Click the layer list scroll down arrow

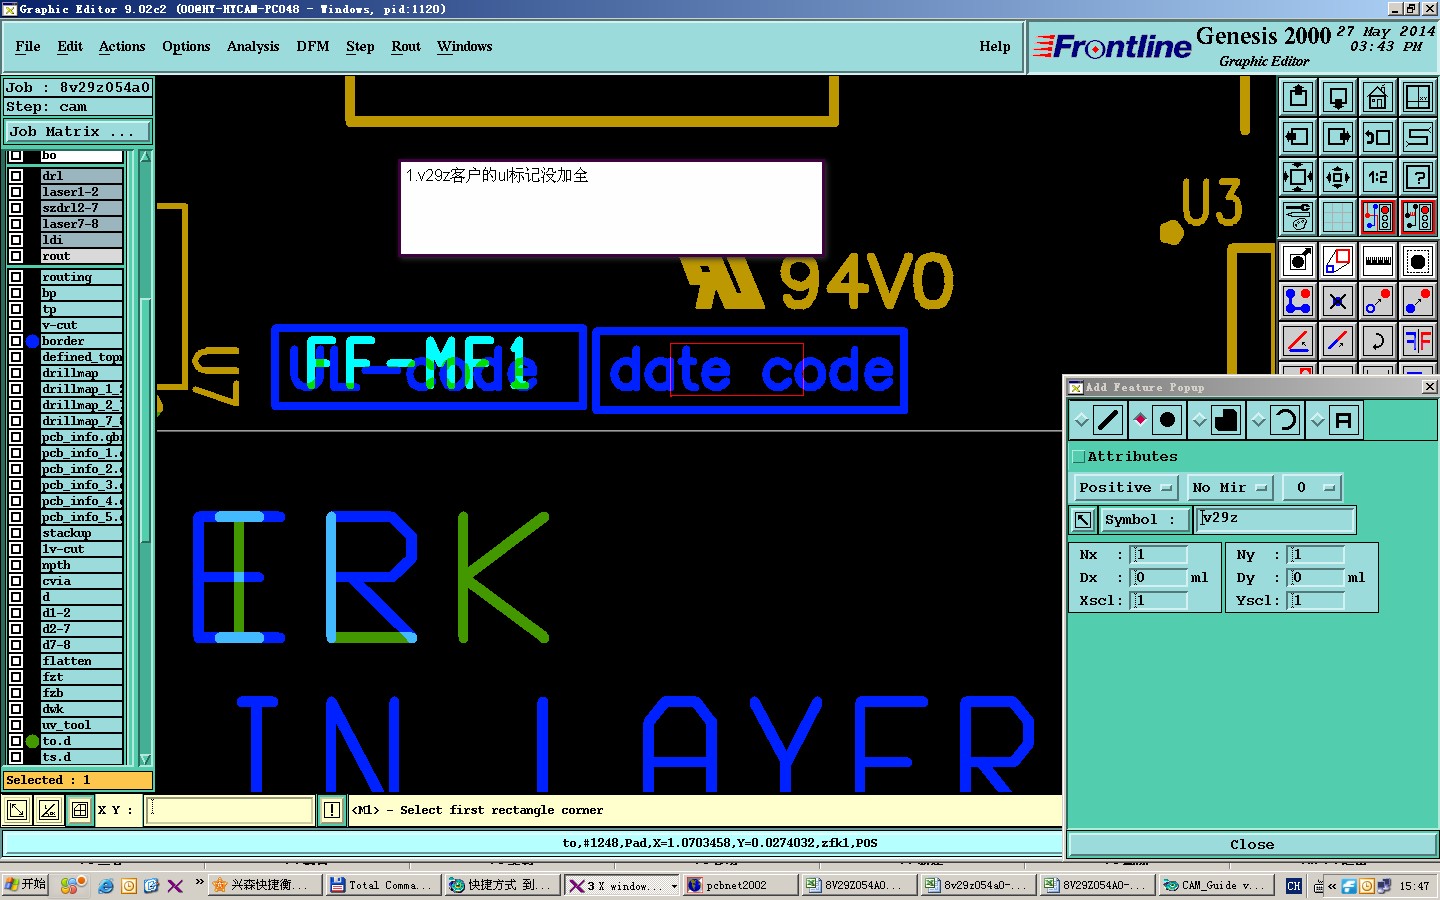pos(145,759)
